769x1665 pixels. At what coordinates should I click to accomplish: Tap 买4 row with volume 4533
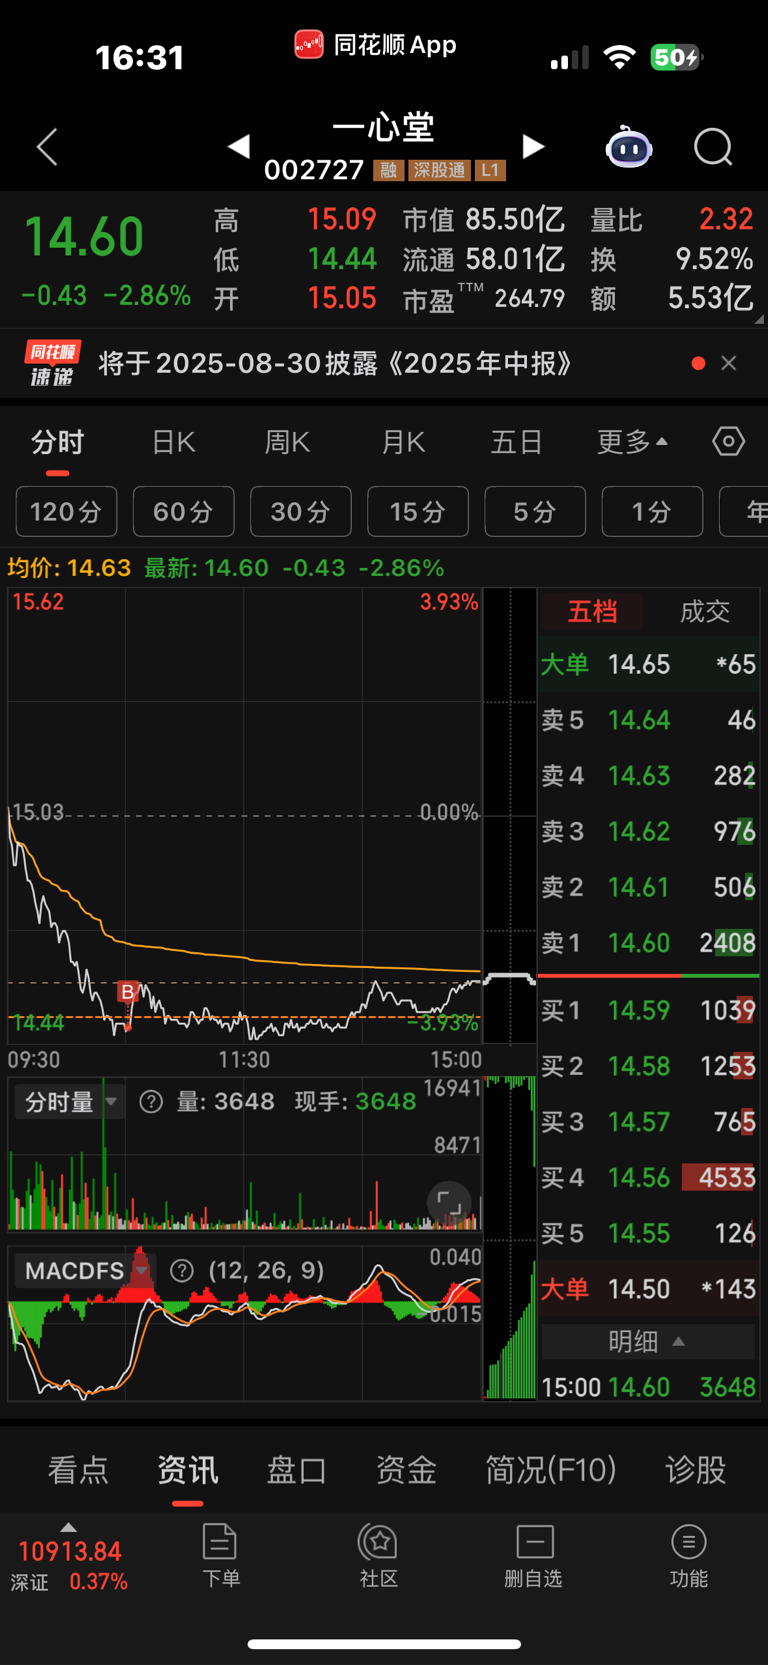[x=648, y=1177]
